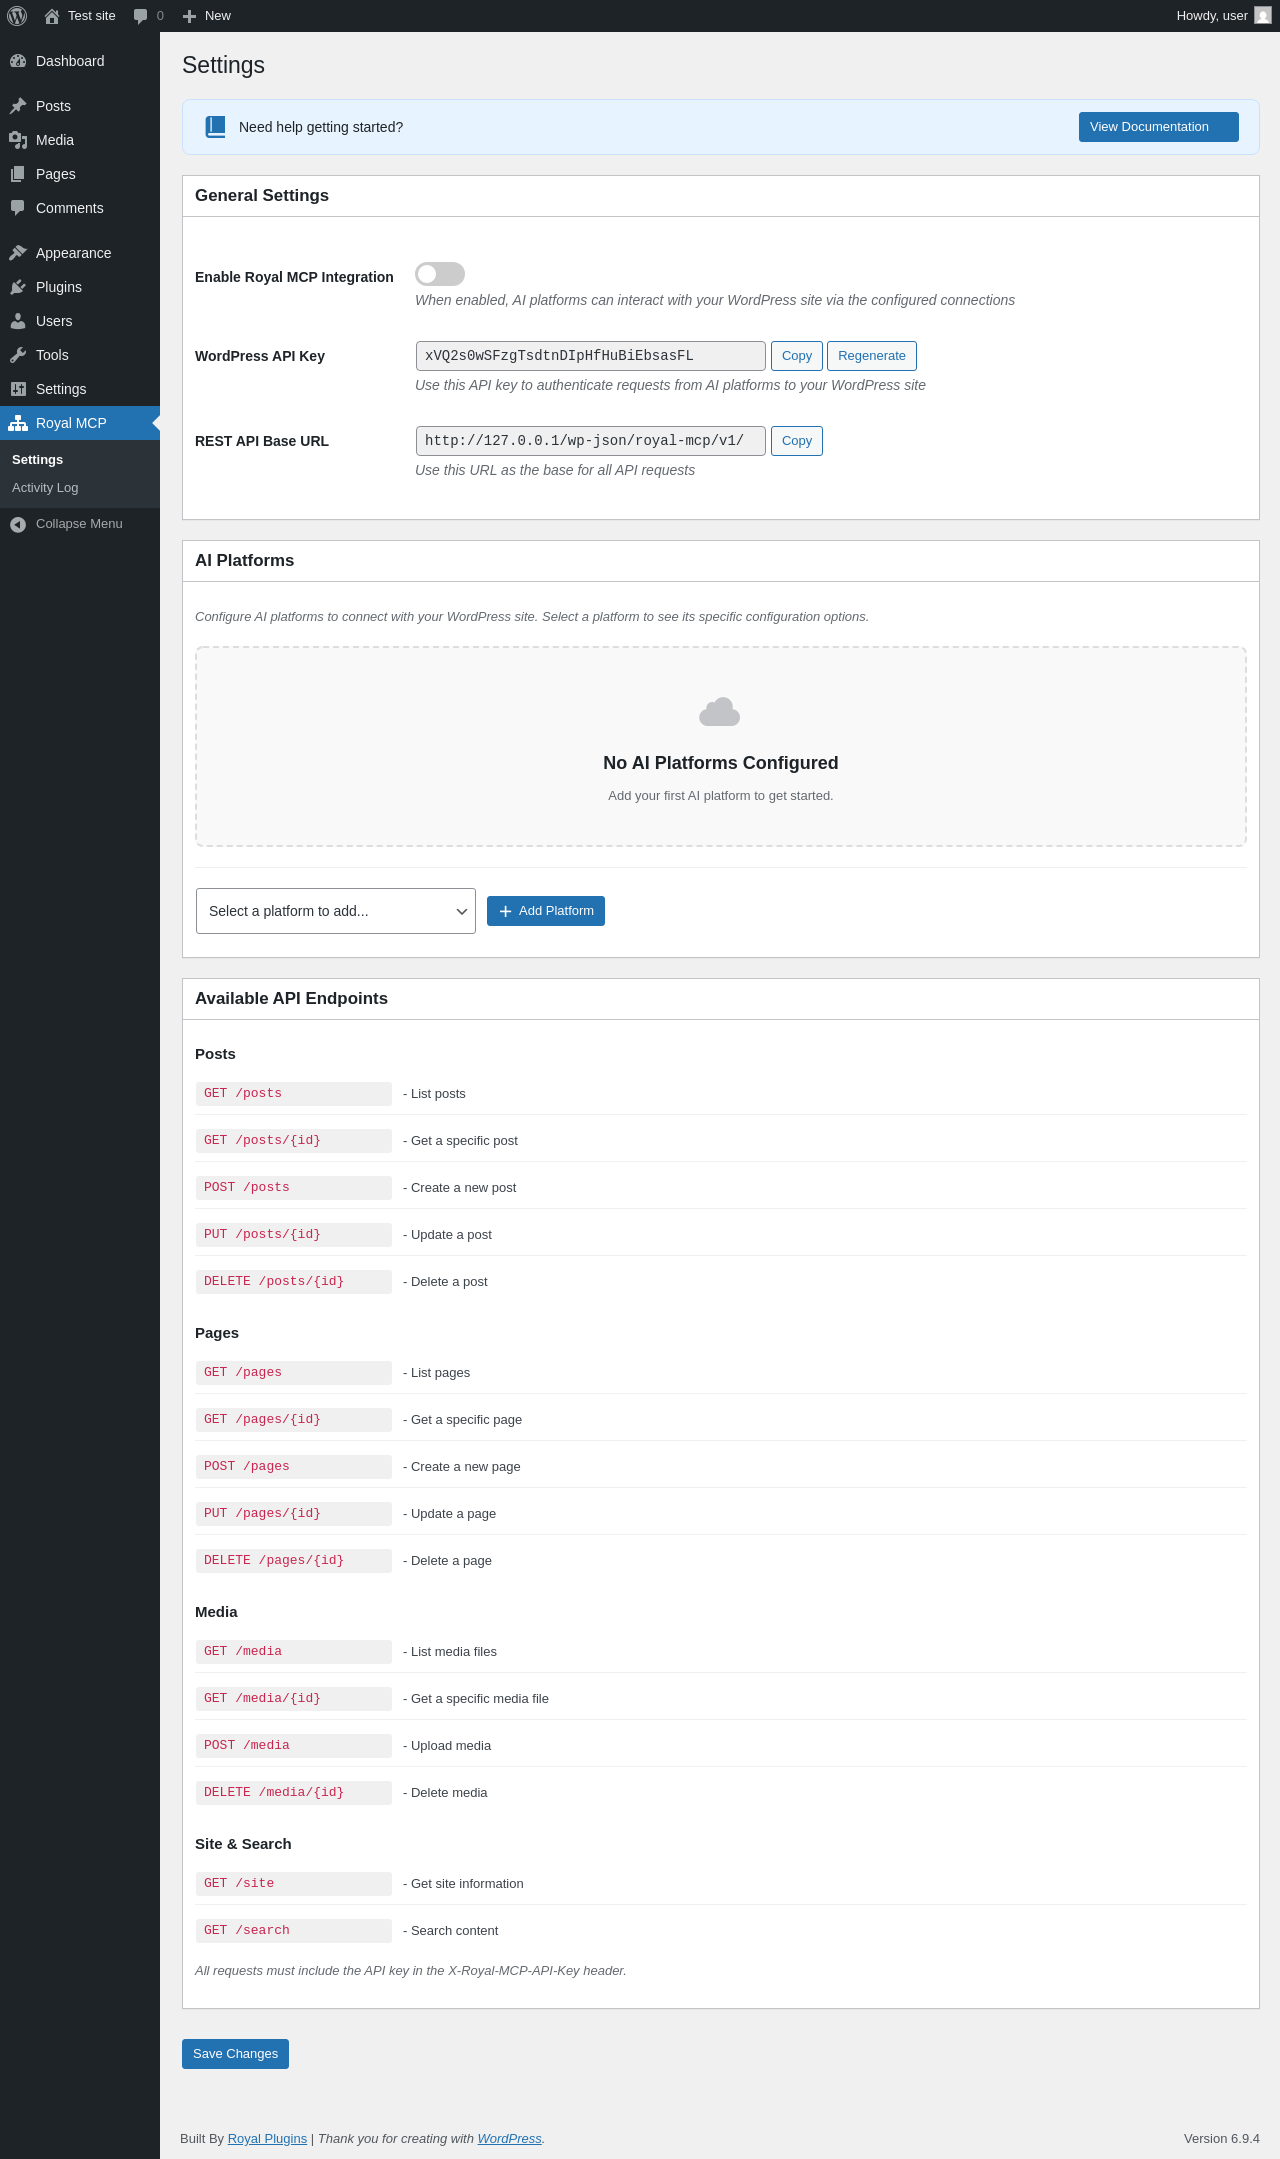Click the "DELETE /posts/{id}" endpoint code

pyautogui.click(x=294, y=1282)
